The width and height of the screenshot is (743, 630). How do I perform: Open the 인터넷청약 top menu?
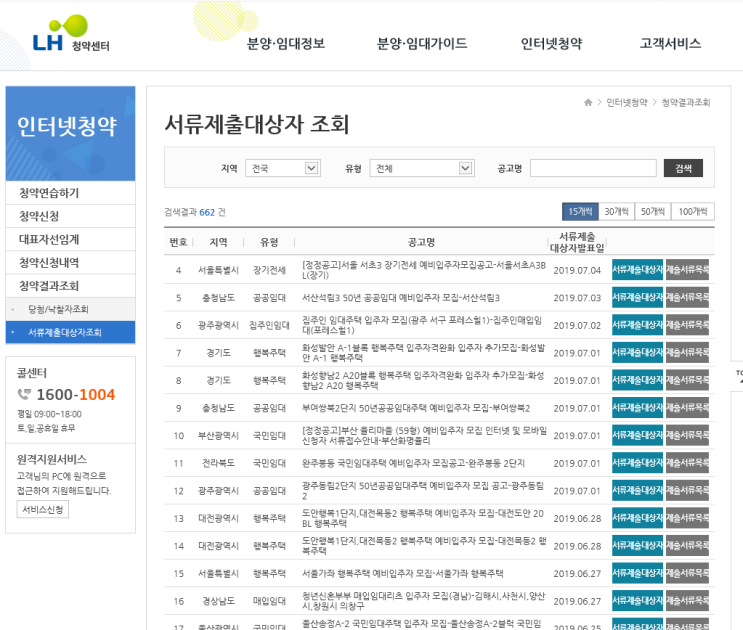(552, 44)
